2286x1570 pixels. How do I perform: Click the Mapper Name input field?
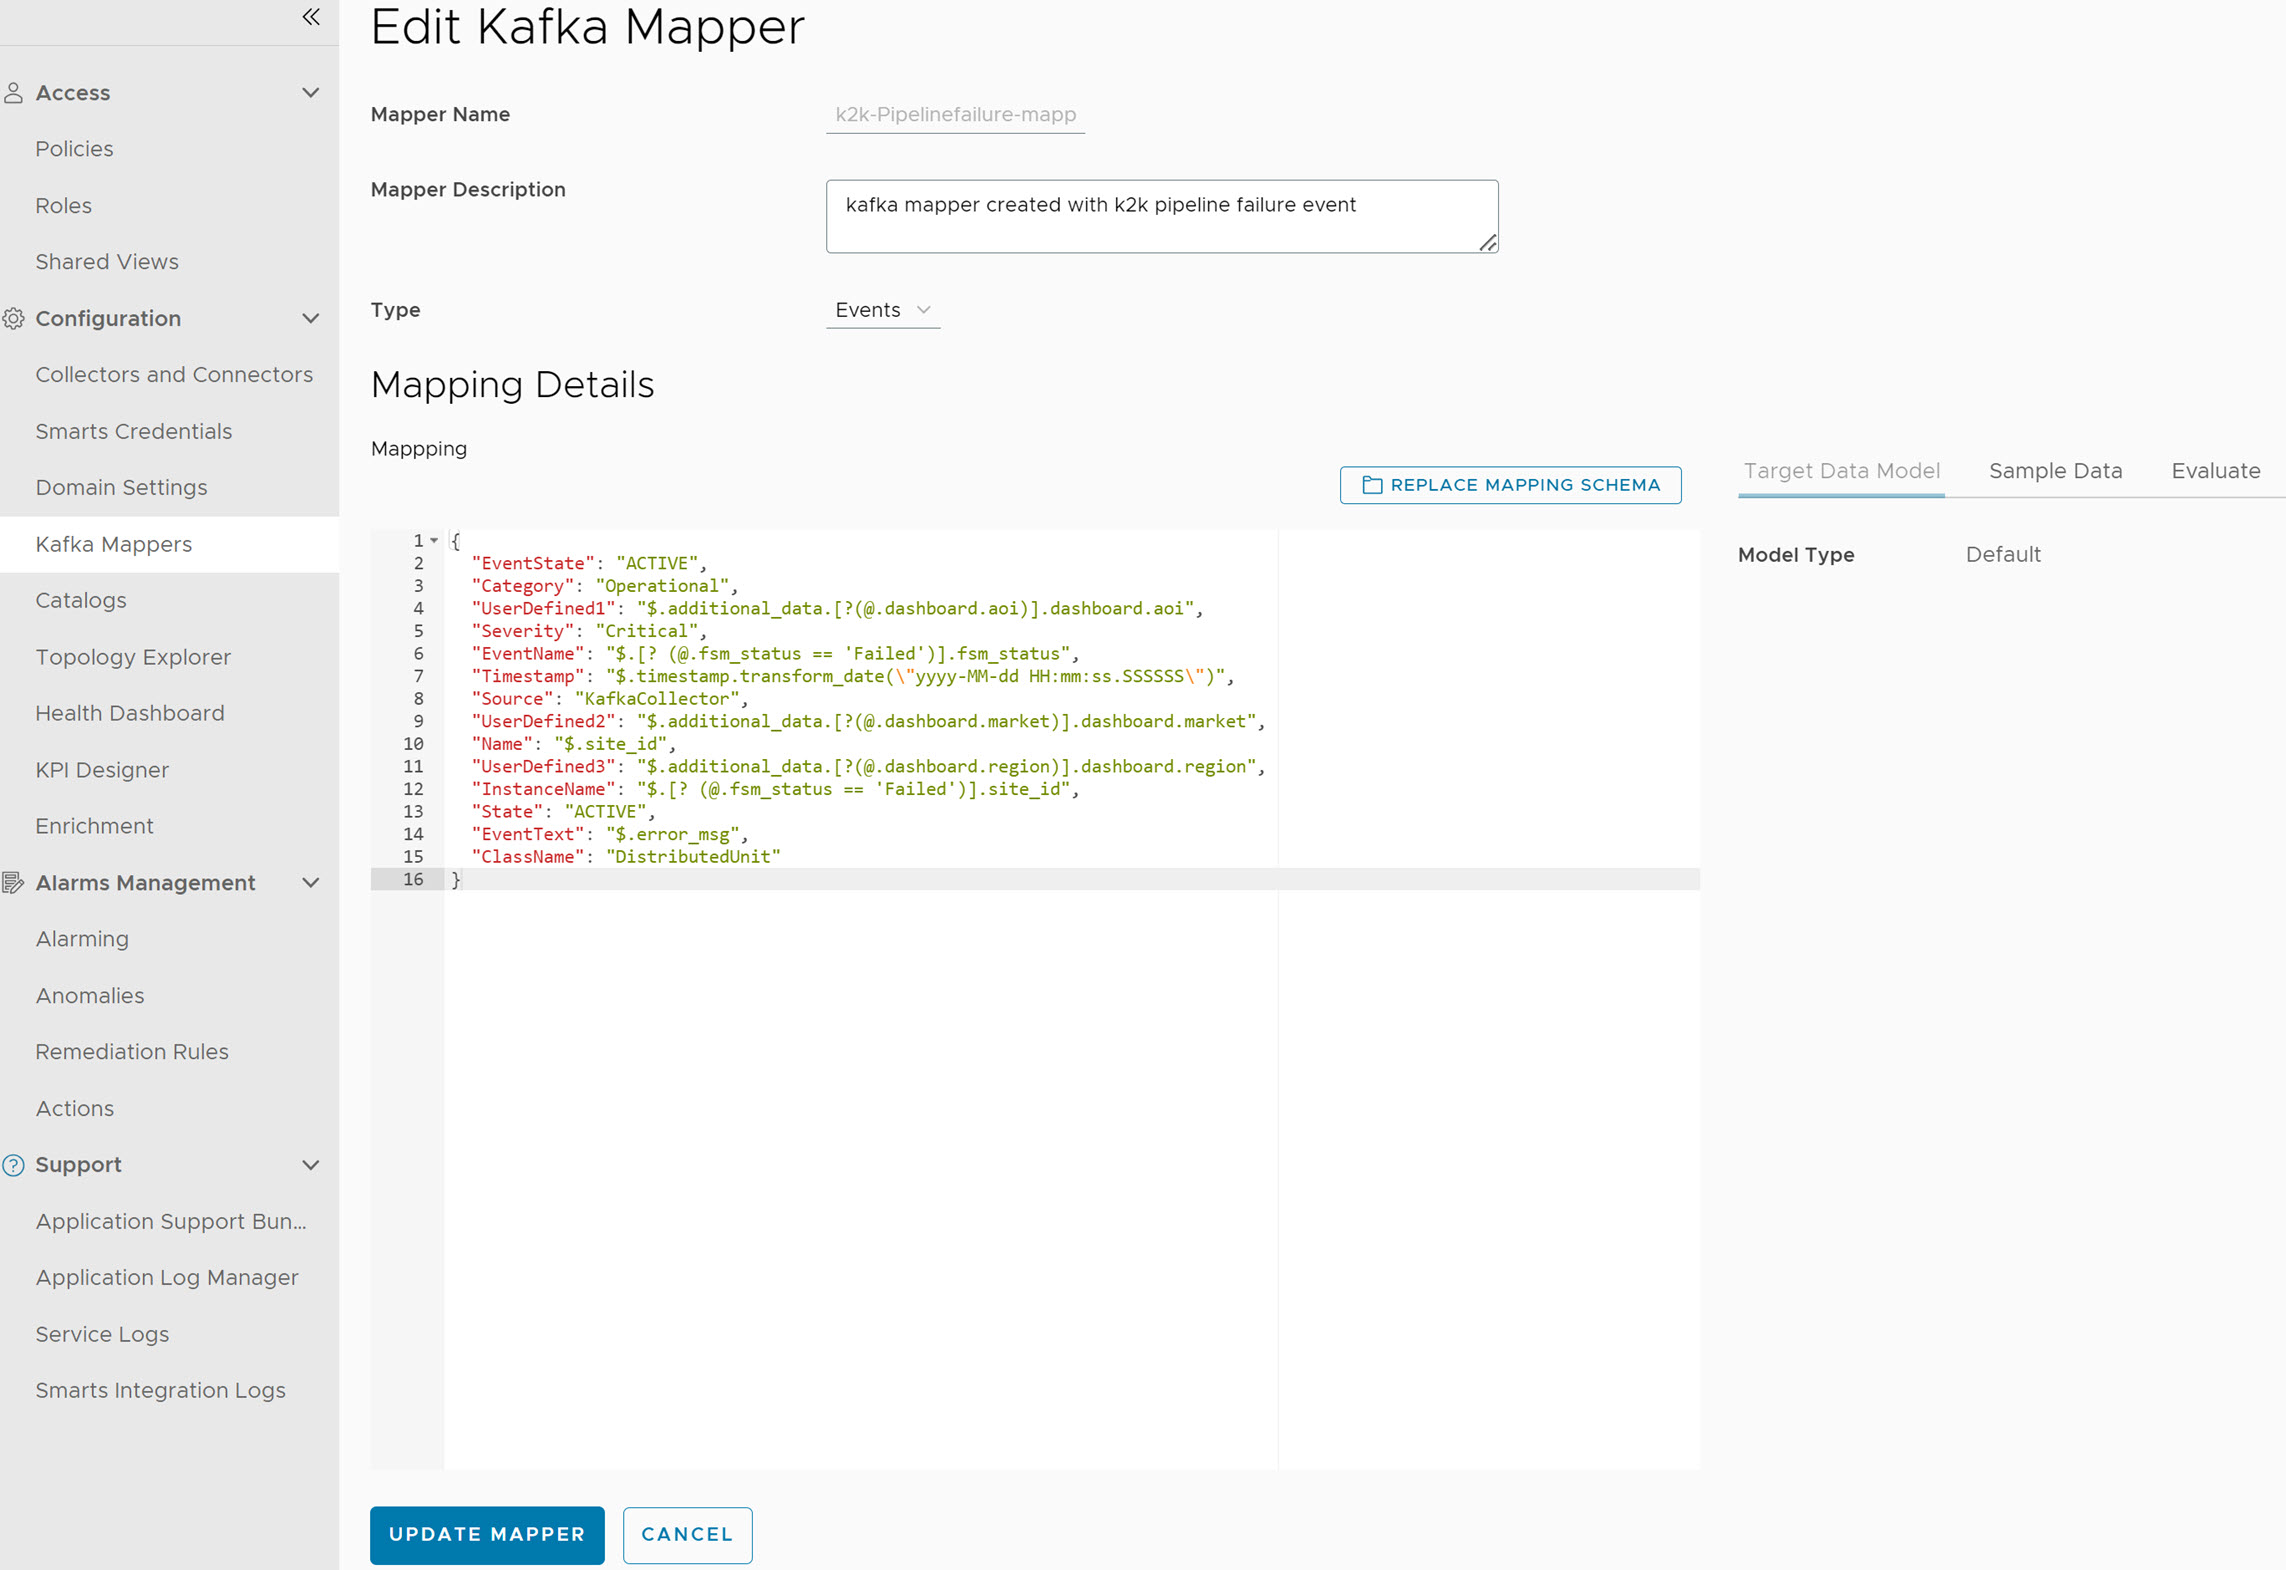point(961,115)
